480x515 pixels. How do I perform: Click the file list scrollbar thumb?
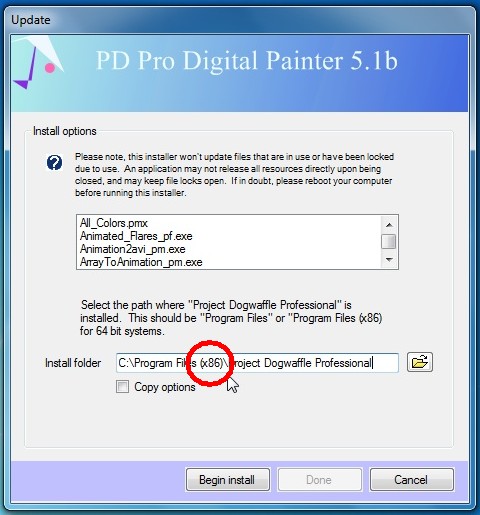[x=389, y=241]
